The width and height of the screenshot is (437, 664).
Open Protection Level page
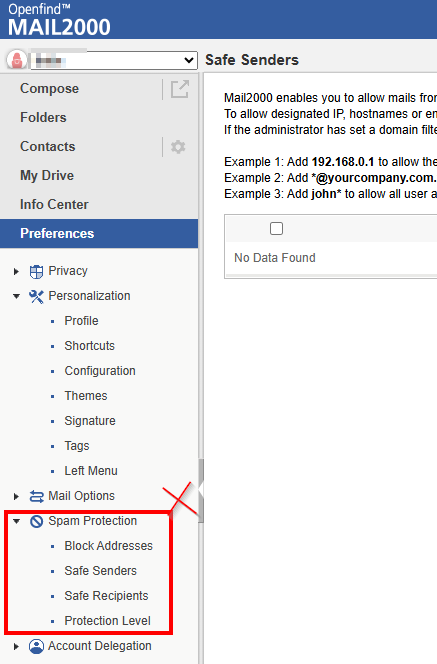(107, 621)
